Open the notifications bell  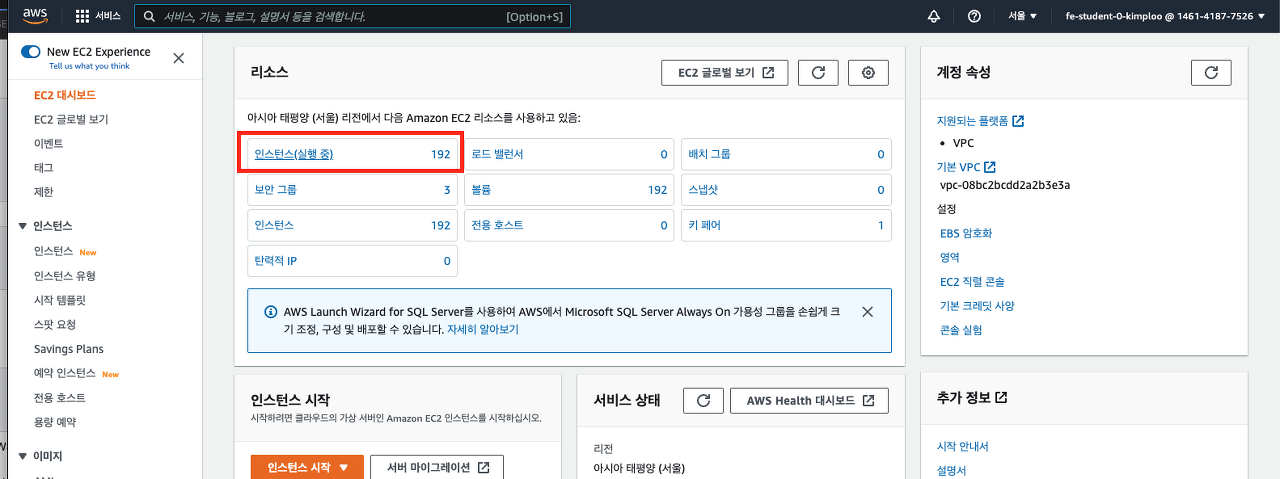tap(934, 16)
